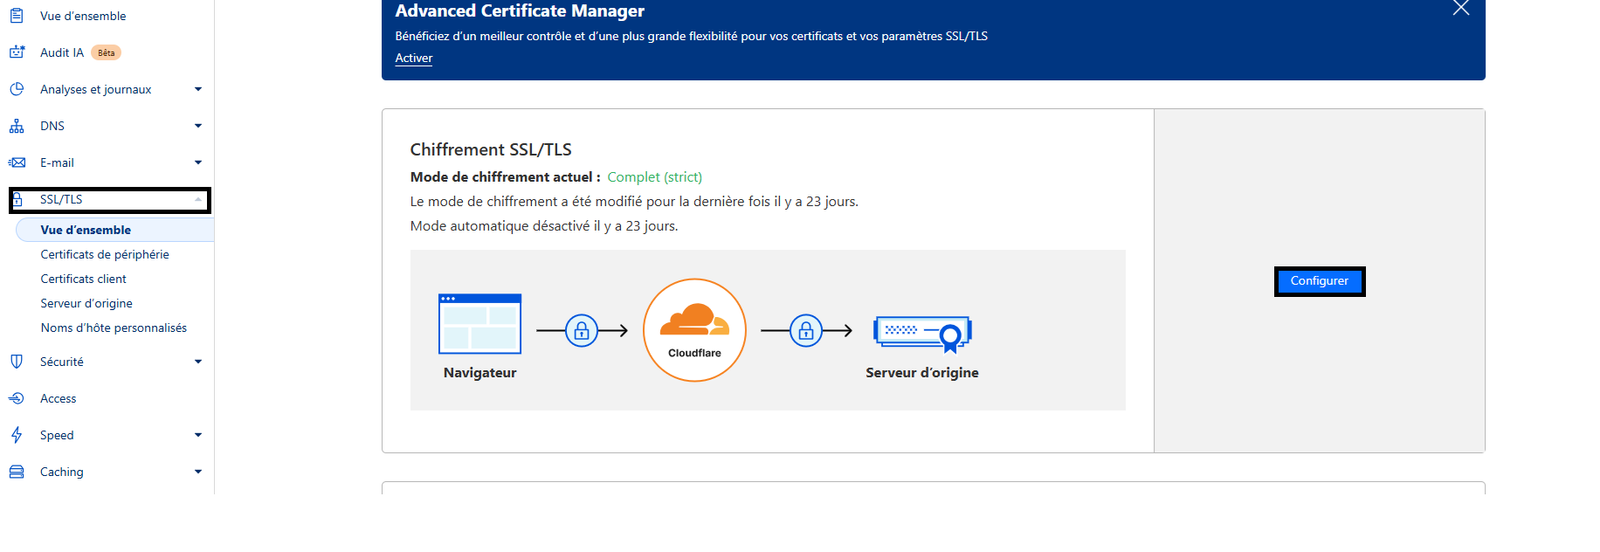Click the Audit IA robot icon
Viewport: 1600px width, 552px height.
tap(17, 52)
